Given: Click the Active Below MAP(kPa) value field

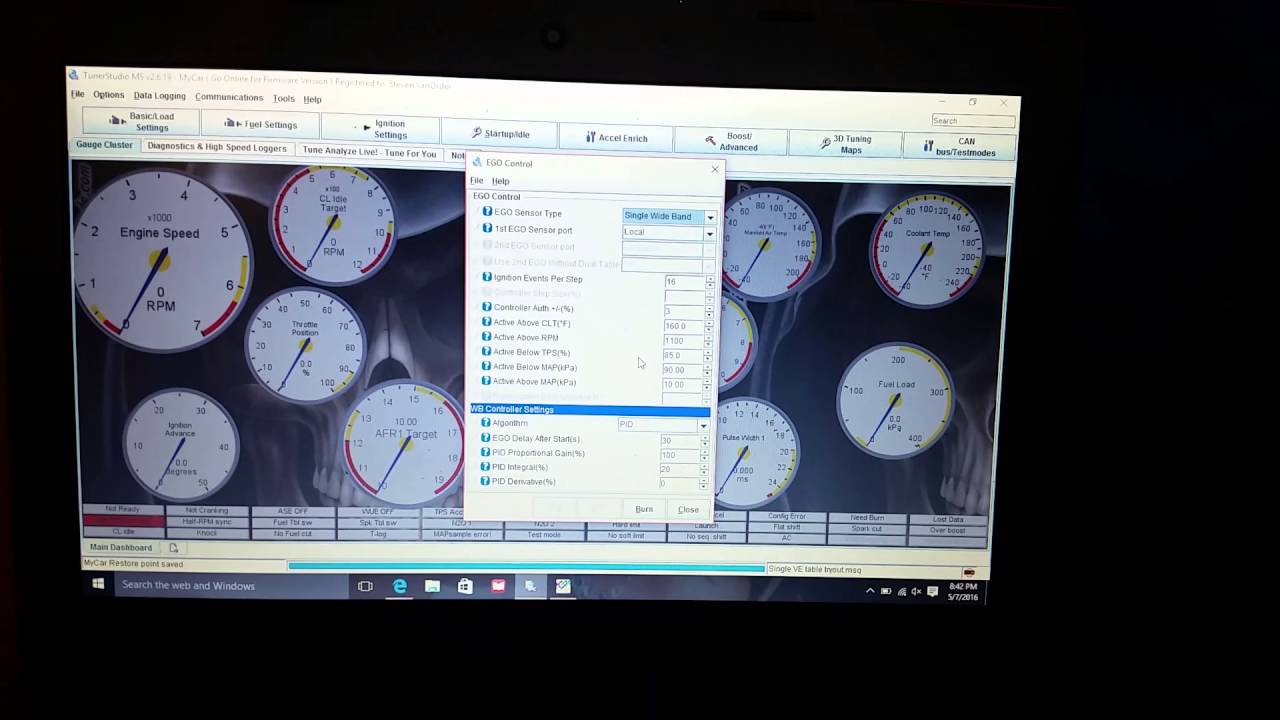Looking at the screenshot, I should pyautogui.click(x=682, y=370).
